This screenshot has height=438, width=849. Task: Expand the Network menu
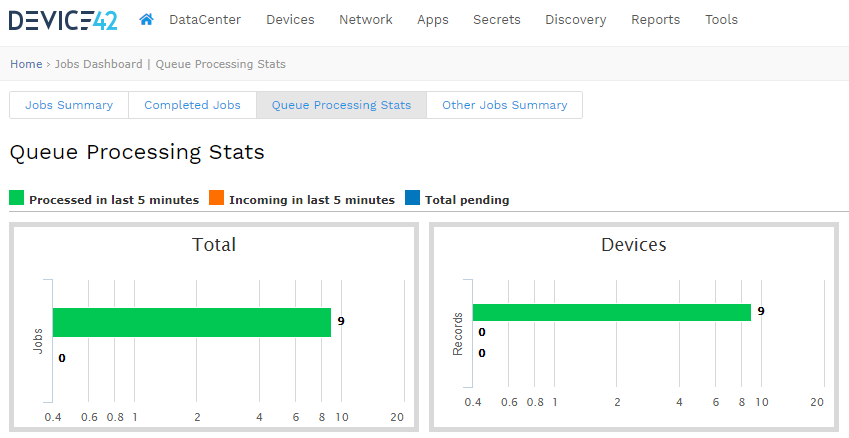click(365, 19)
